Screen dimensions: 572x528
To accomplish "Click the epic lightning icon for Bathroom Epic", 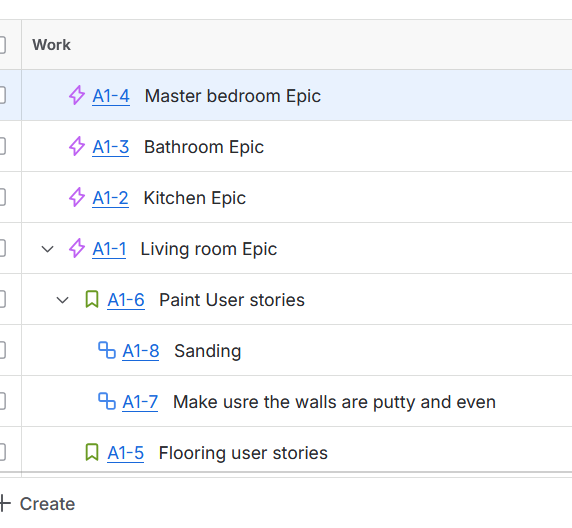I will click(x=77, y=146).
